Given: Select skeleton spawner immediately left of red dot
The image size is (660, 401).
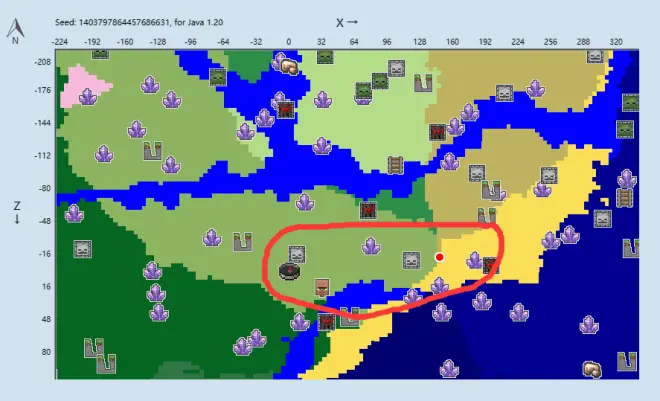Looking at the screenshot, I should (409, 260).
